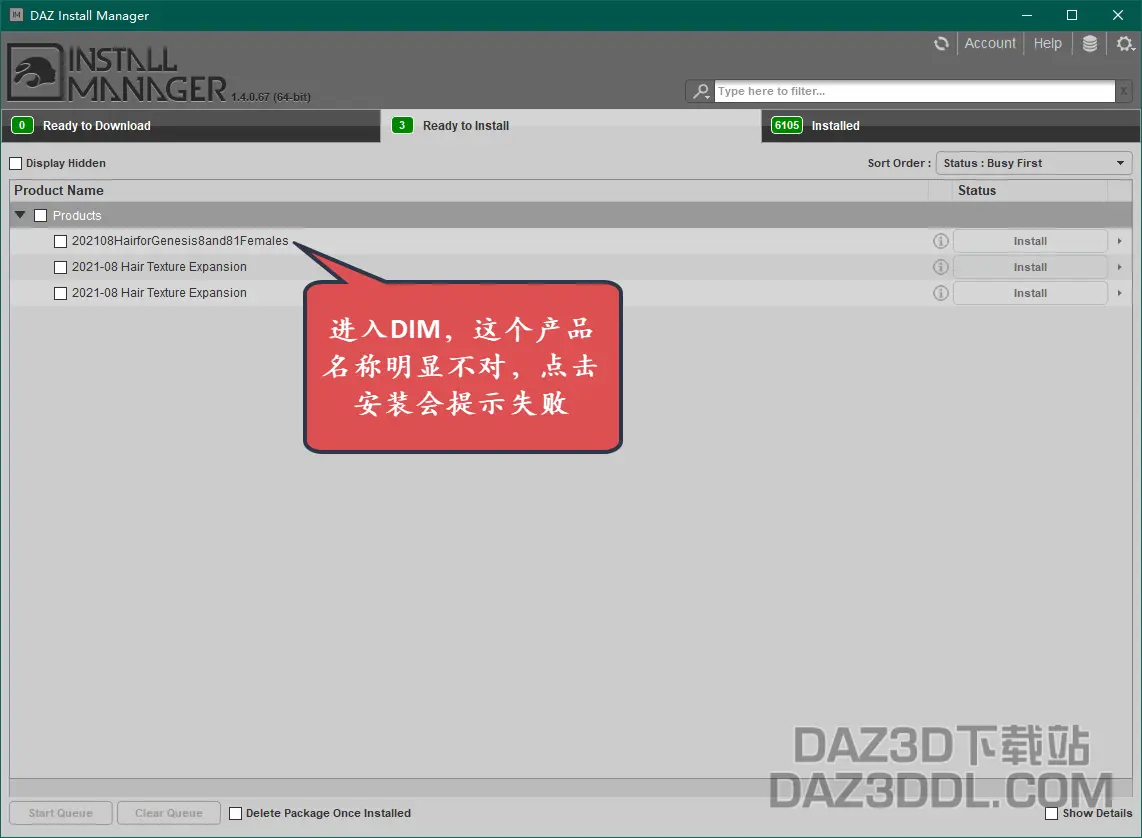Viewport: 1142px width, 838px height.
Task: Open the database stack icon
Action: pyautogui.click(x=1090, y=44)
